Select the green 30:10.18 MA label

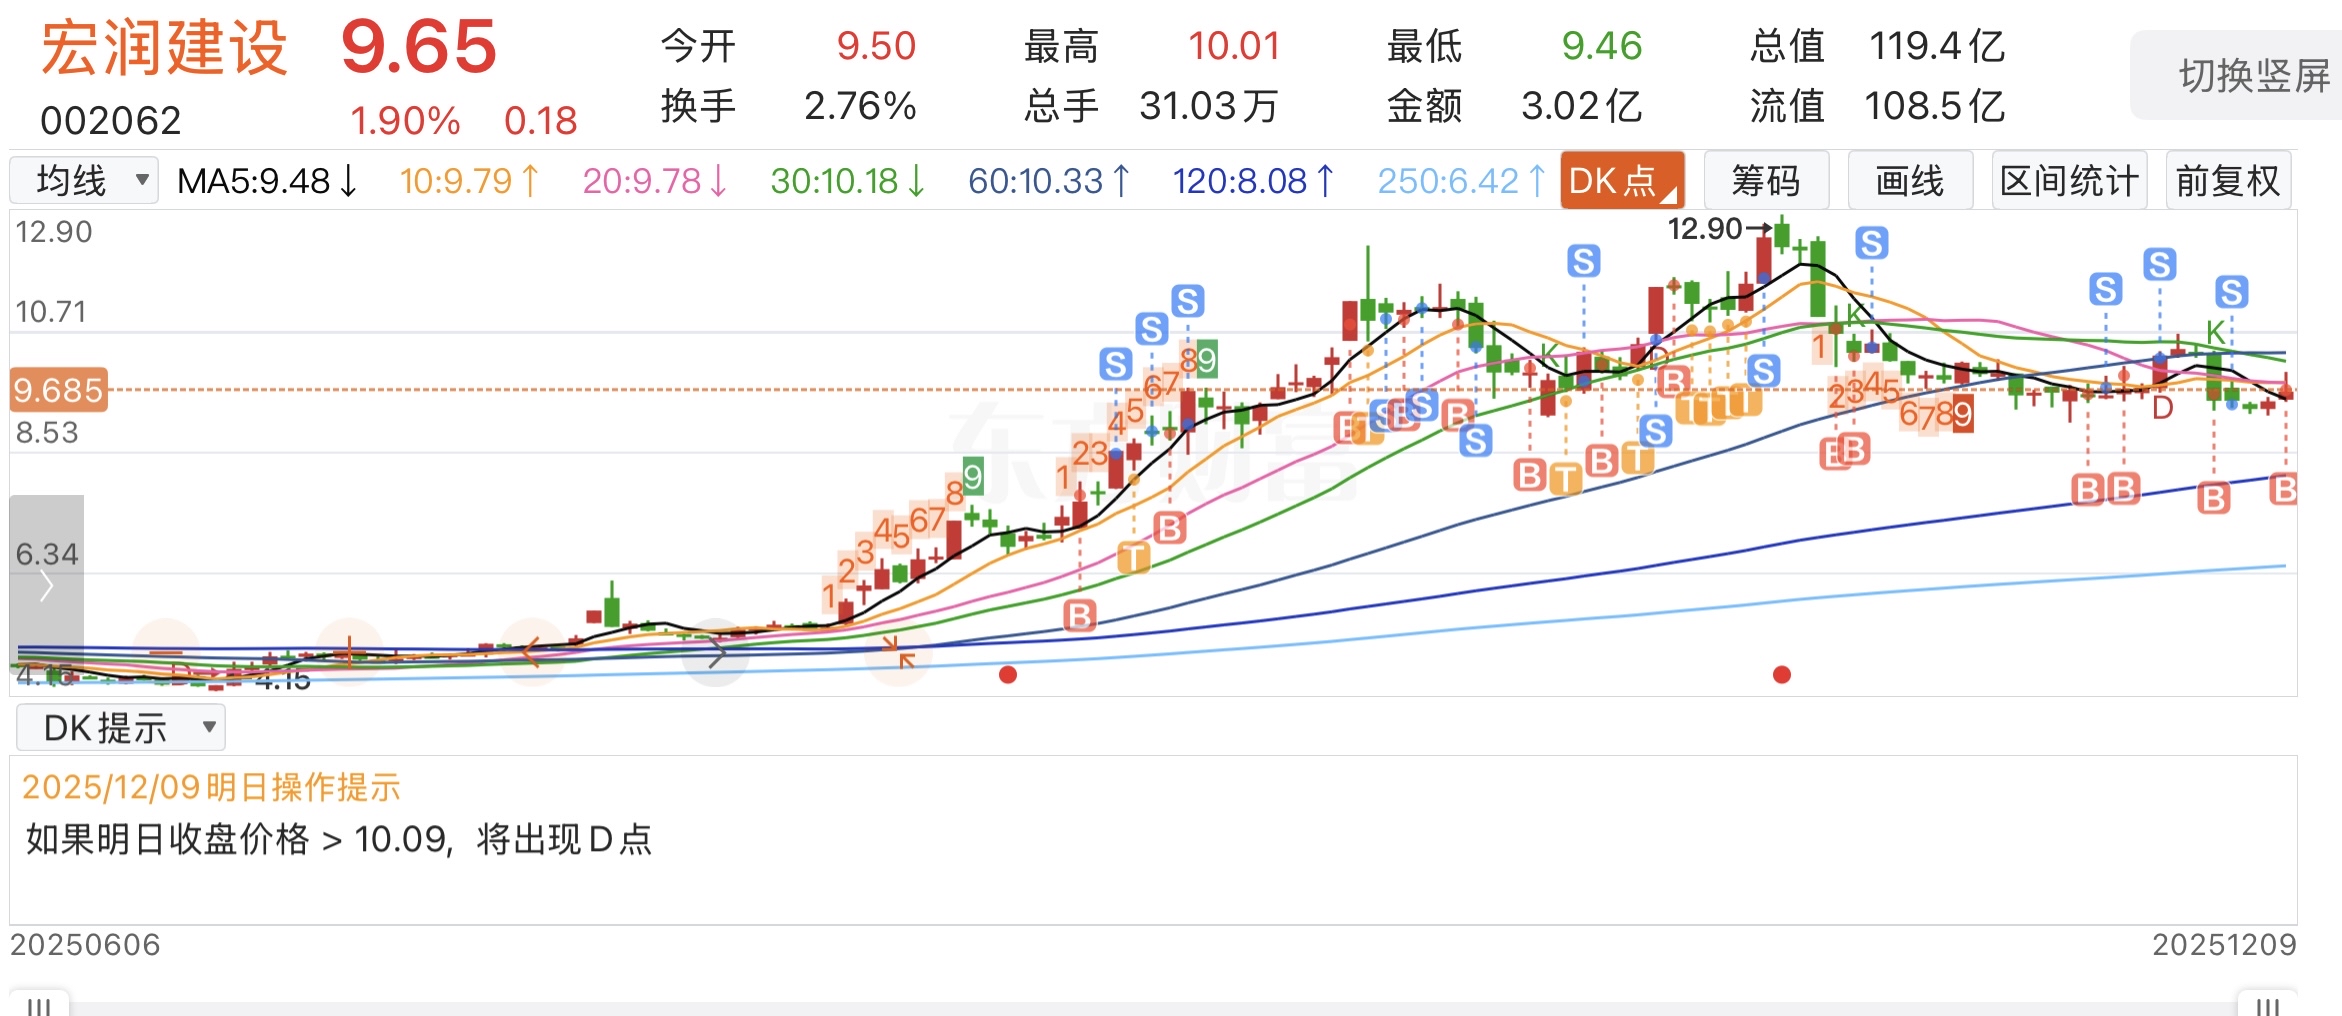pyautogui.click(x=847, y=181)
